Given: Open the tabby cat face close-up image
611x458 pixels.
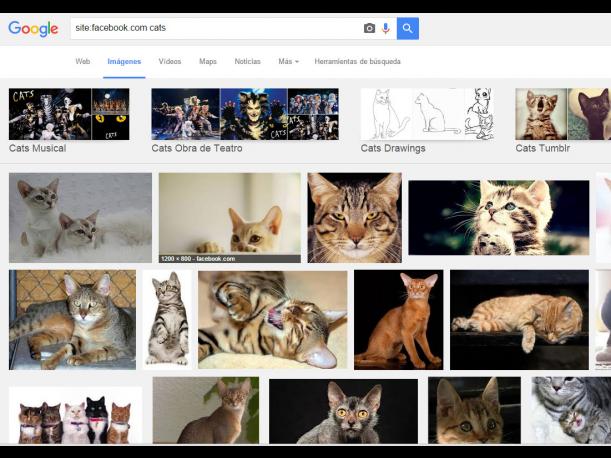Looking at the screenshot, I should coord(355,218).
